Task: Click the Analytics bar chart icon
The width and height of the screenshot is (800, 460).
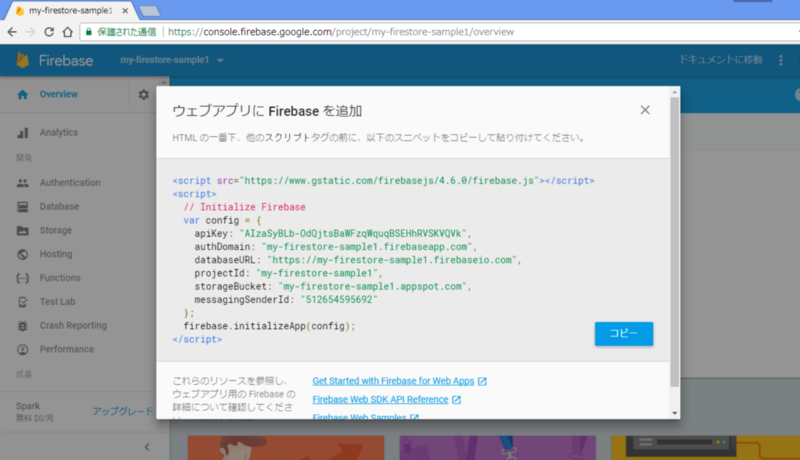Action: tap(22, 133)
